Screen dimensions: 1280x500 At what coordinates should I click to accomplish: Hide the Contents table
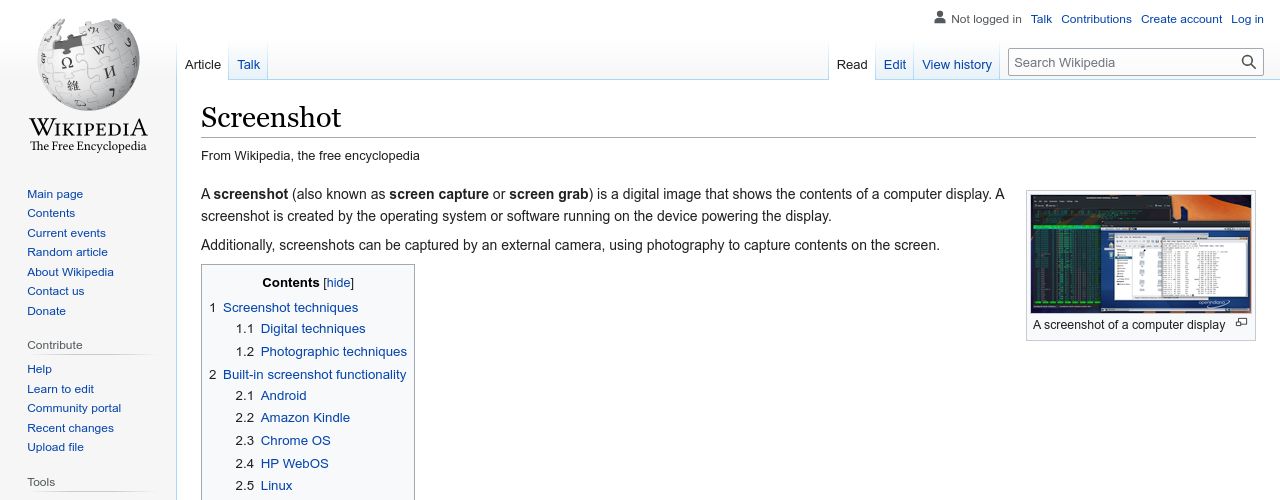(x=338, y=283)
